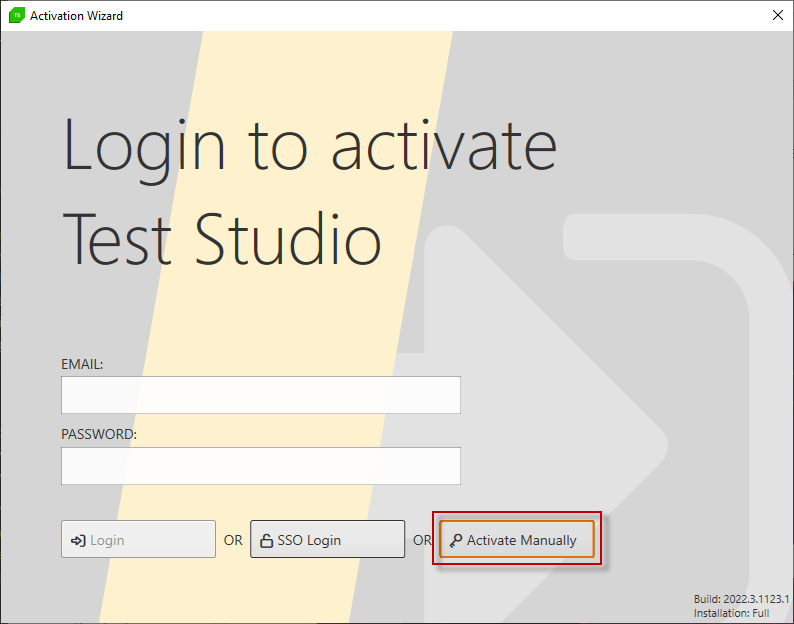The width and height of the screenshot is (794, 624).
Task: Click the Build 2022.3.1123.1 version text
Action: pos(741,599)
